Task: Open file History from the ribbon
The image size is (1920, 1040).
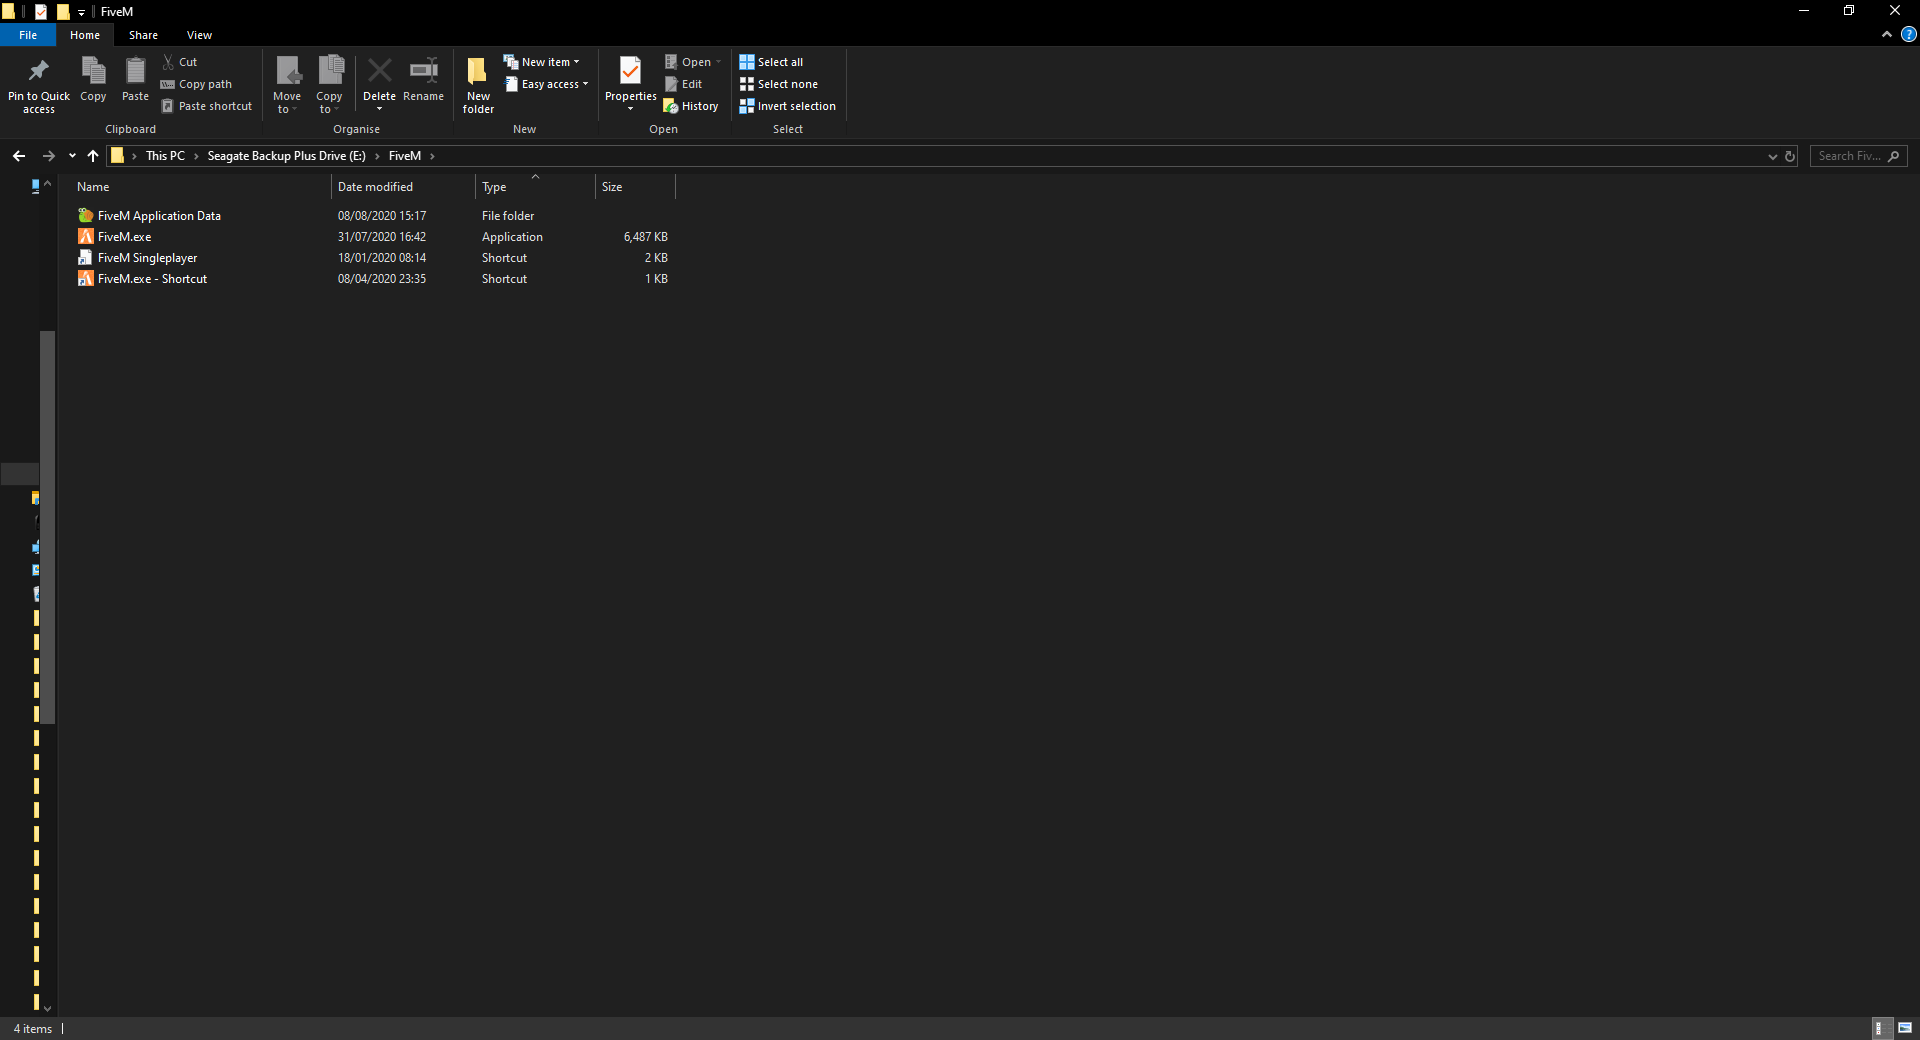Action: pos(691,106)
